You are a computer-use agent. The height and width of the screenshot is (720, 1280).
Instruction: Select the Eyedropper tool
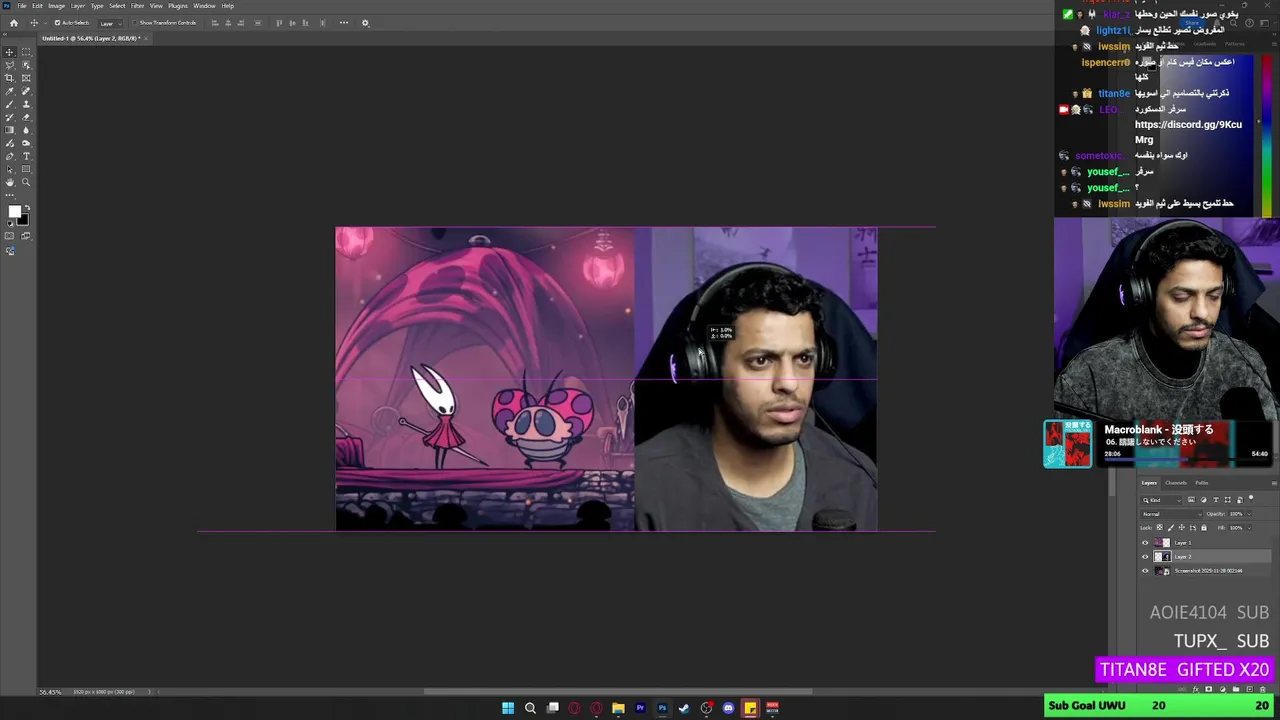pyautogui.click(x=10, y=91)
